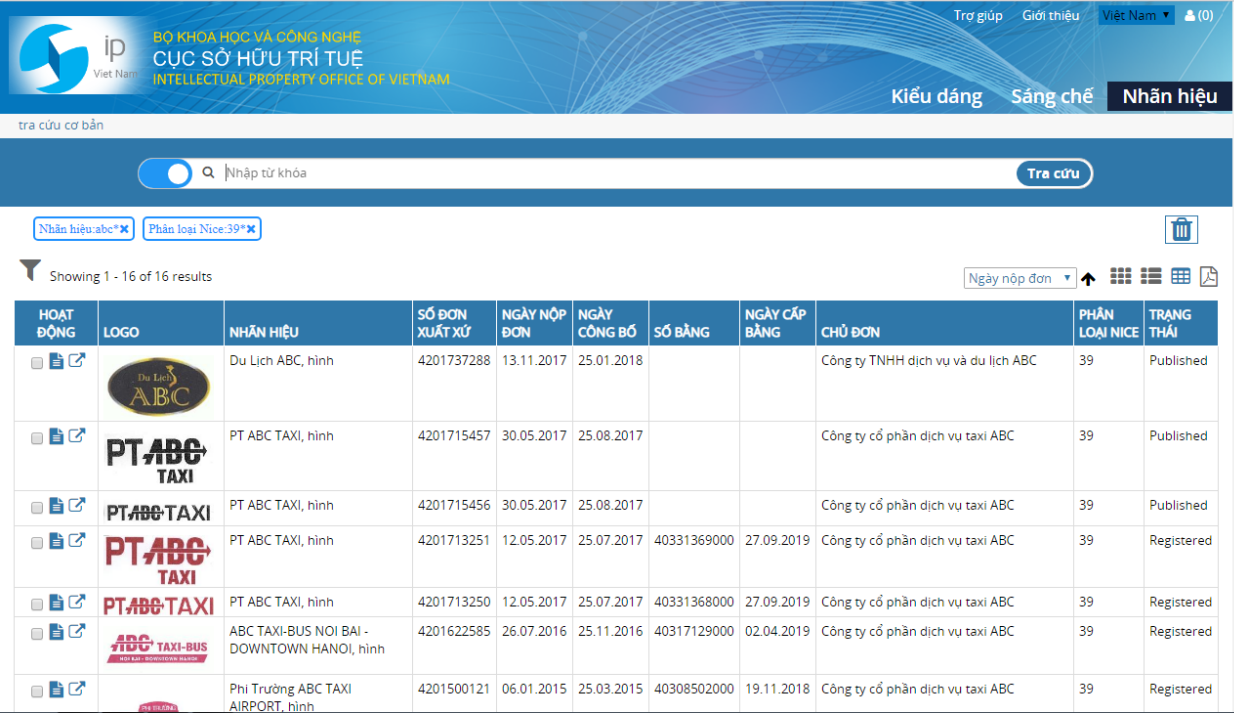Tick checkbox for application 4201715456
1234x713 pixels.
pos(37,507)
